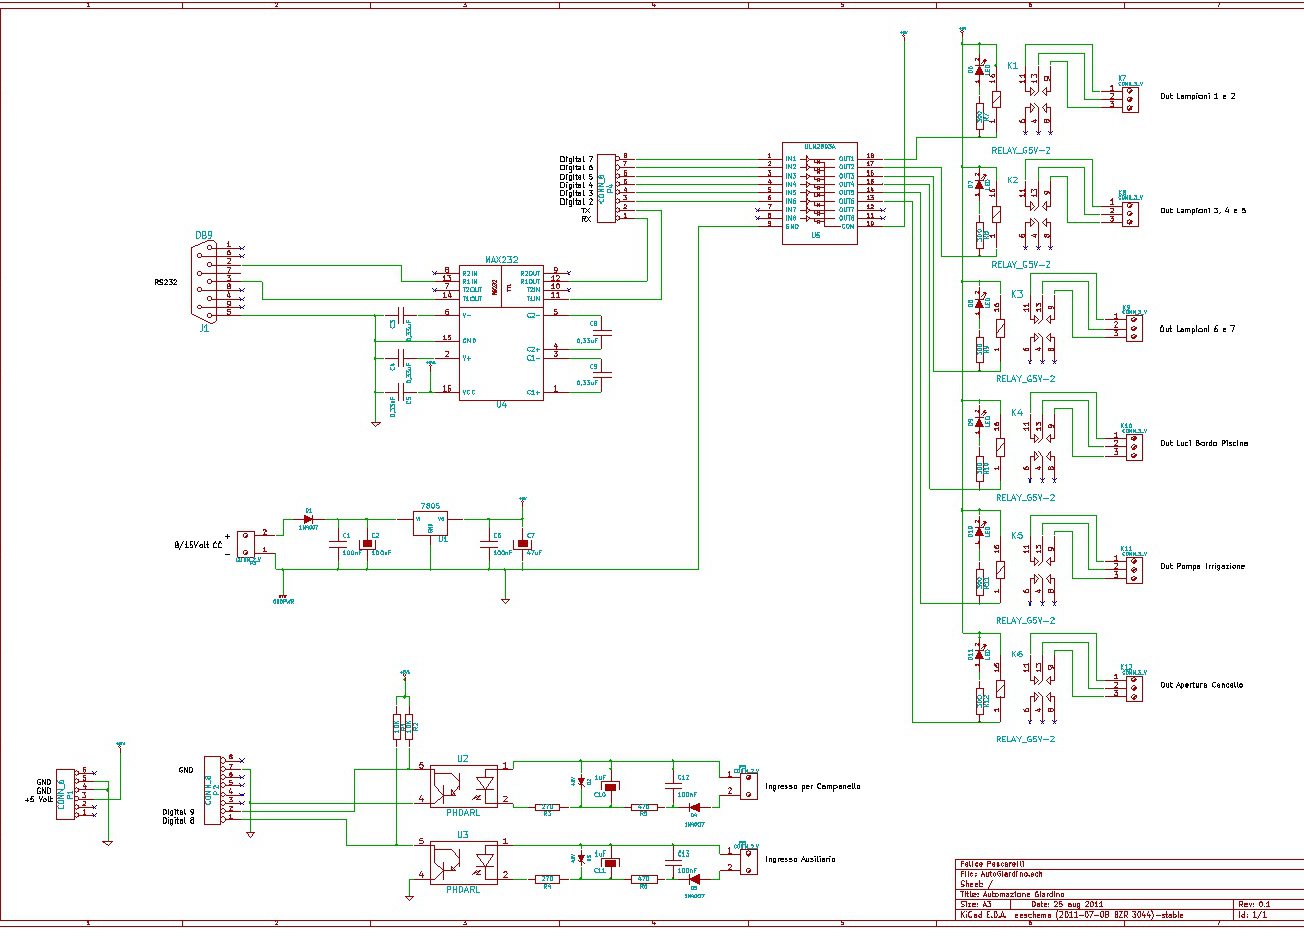Screen dimensions: 1304x936
Task: Select the 7805 voltage regulator
Action: [x=431, y=520]
